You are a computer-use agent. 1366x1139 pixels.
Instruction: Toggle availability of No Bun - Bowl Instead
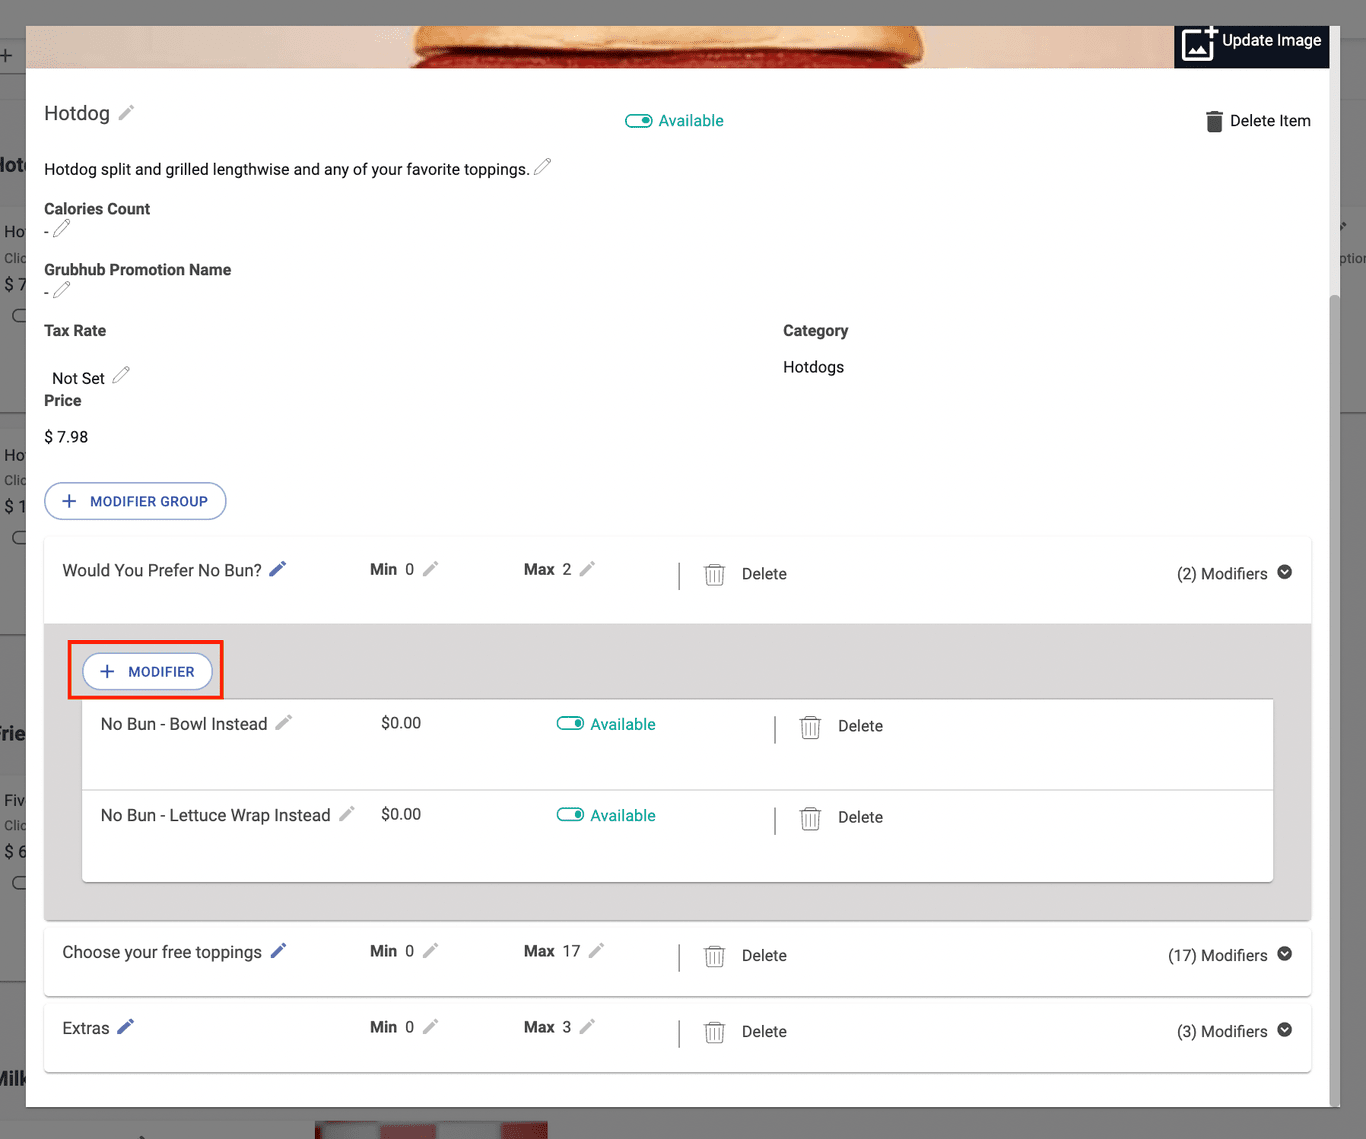[570, 724]
